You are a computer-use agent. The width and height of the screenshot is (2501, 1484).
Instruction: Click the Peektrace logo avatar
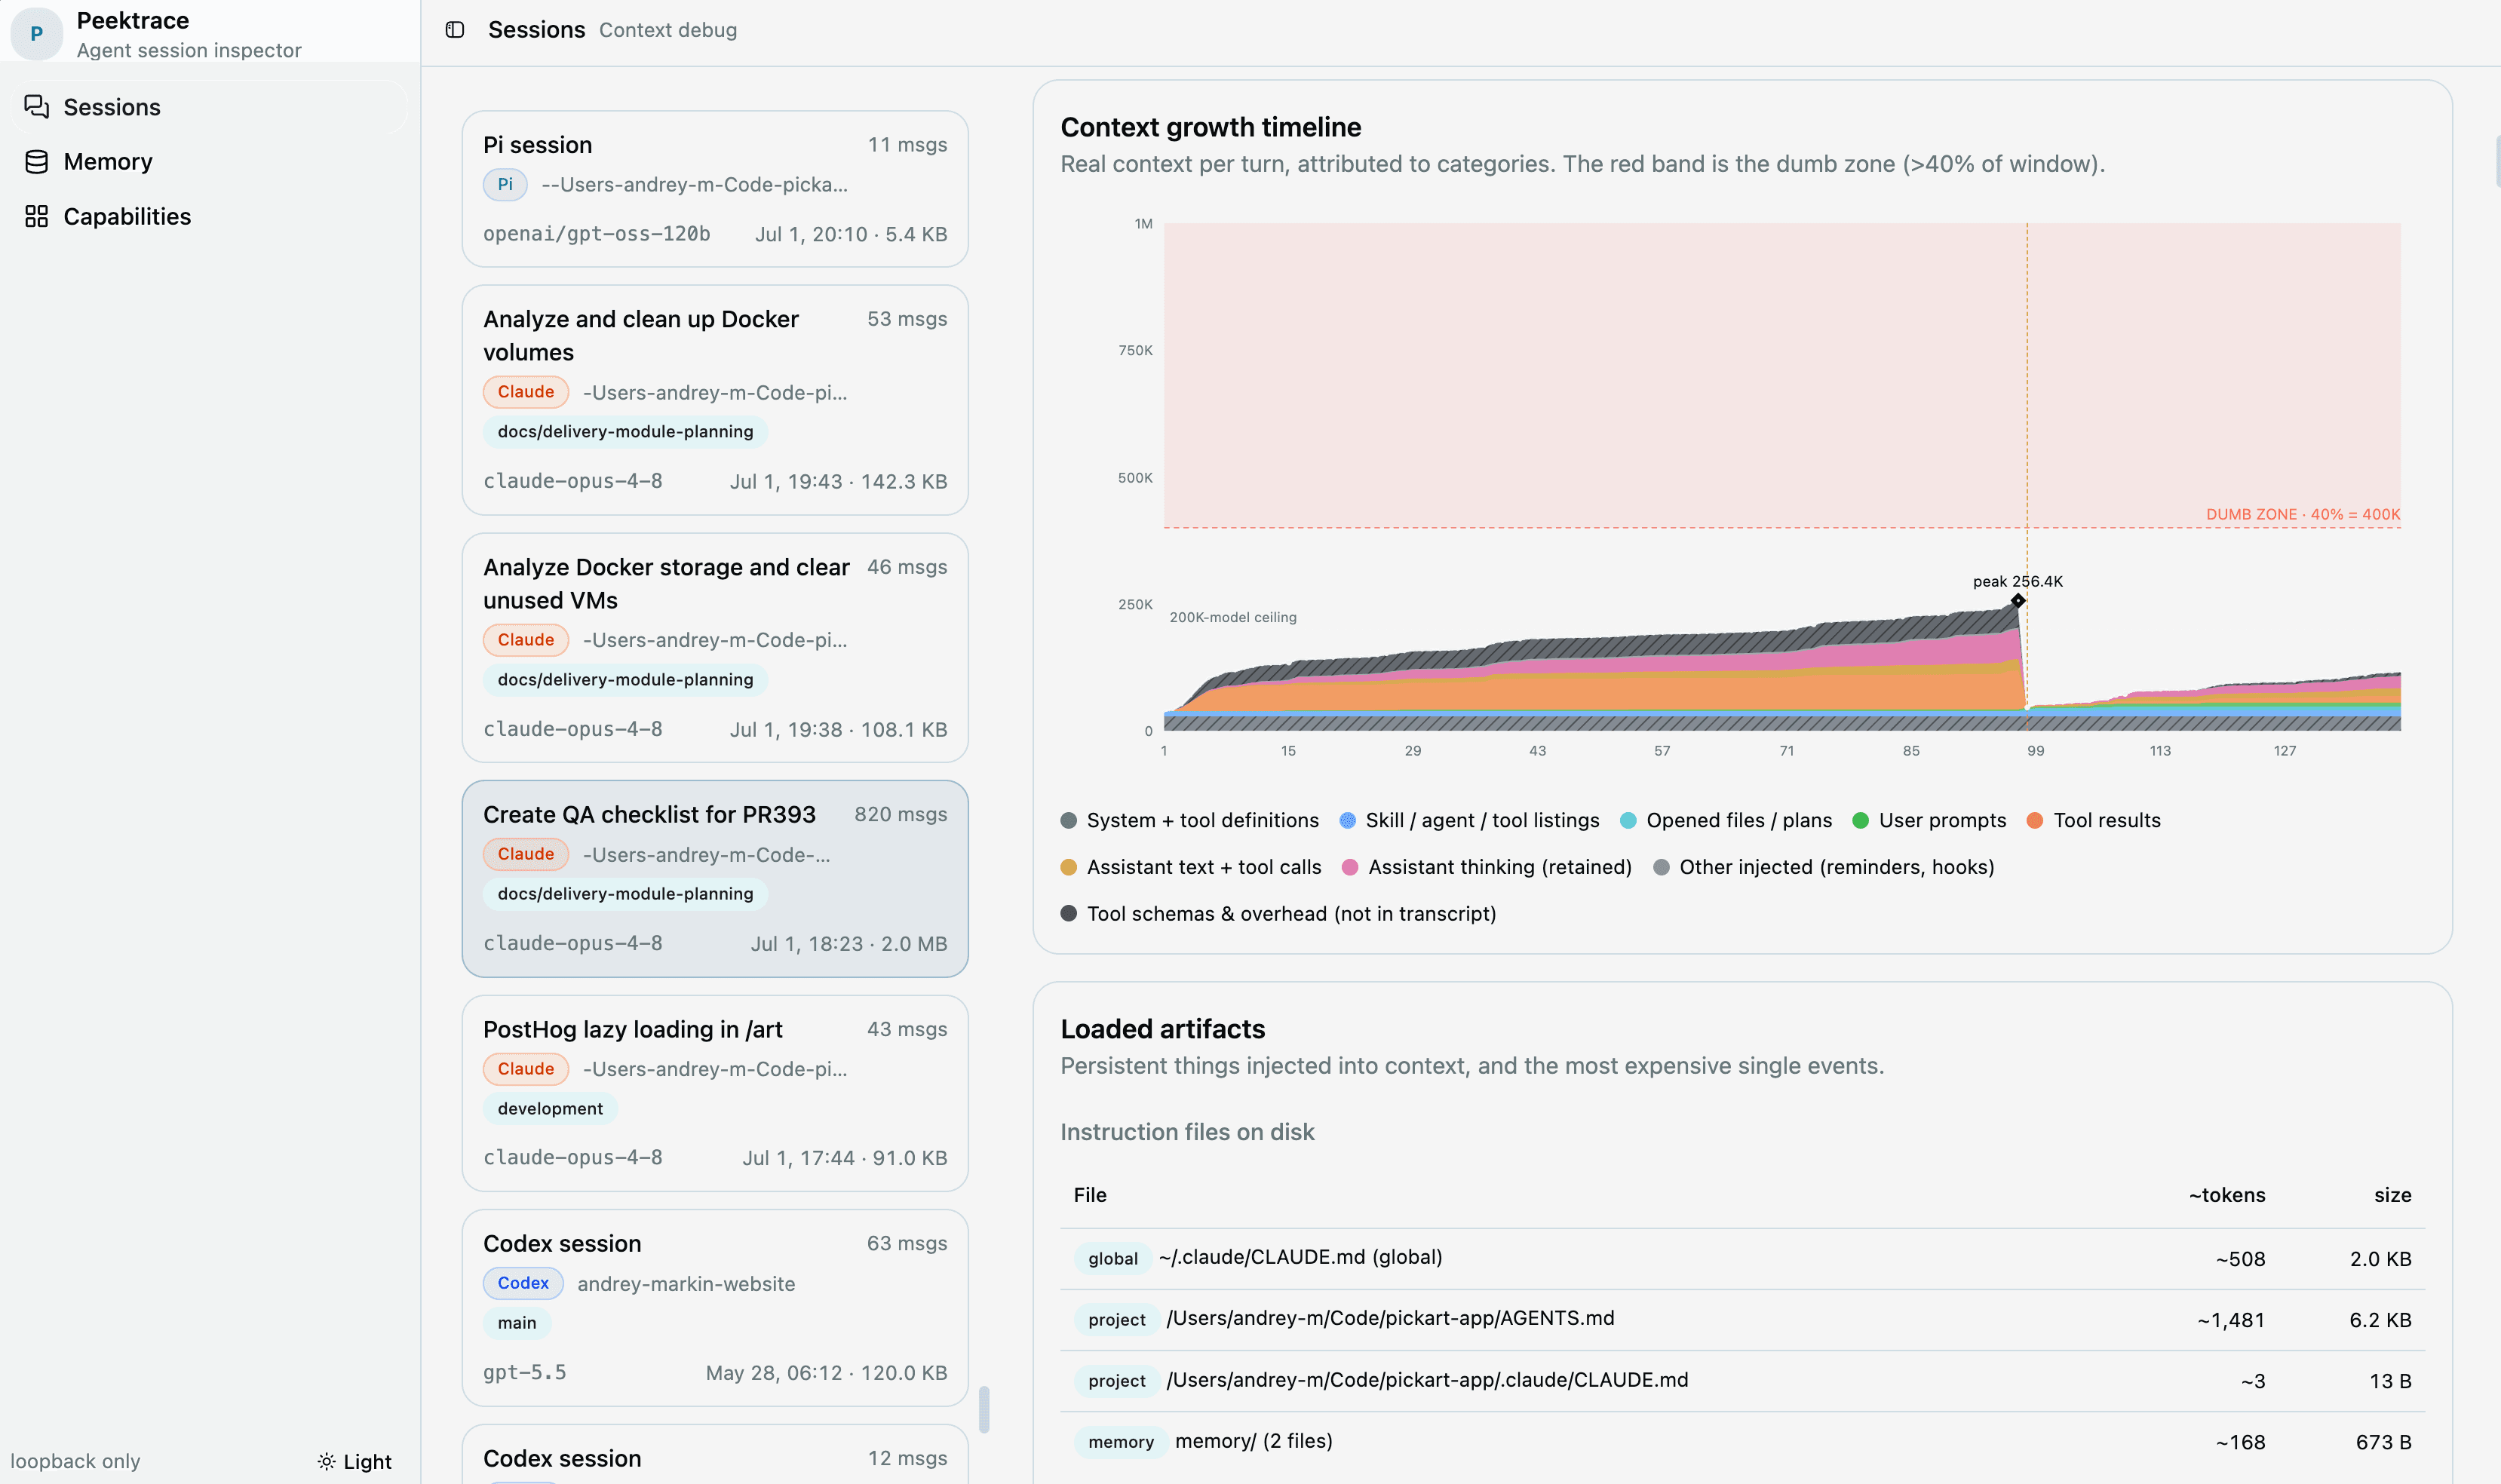click(37, 34)
